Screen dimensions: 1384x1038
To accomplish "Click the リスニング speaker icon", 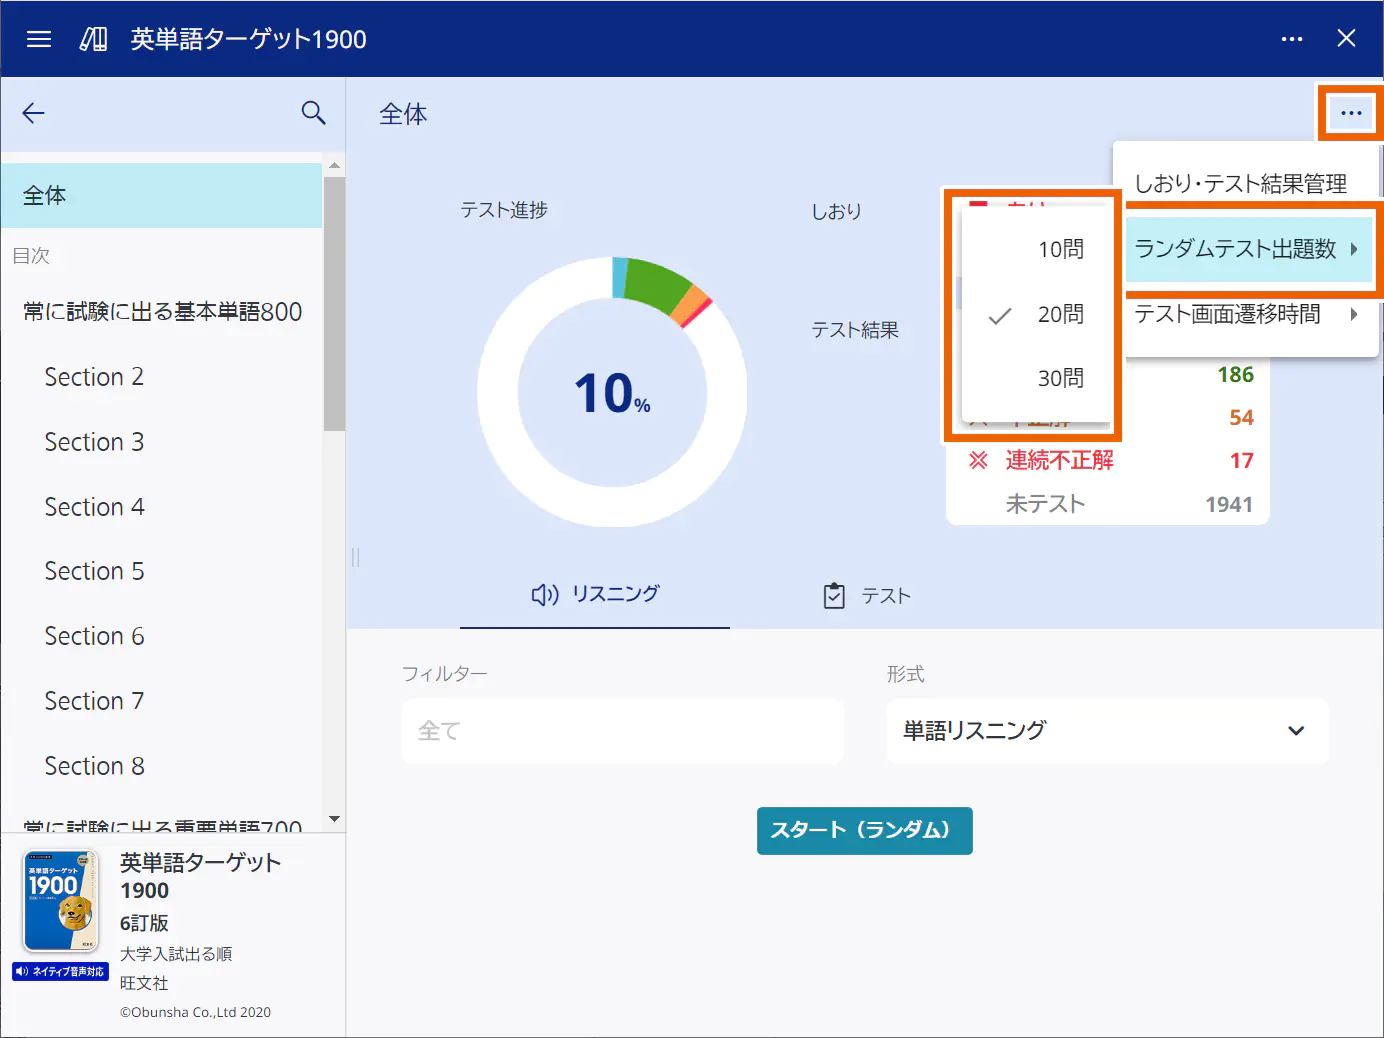I will (545, 595).
